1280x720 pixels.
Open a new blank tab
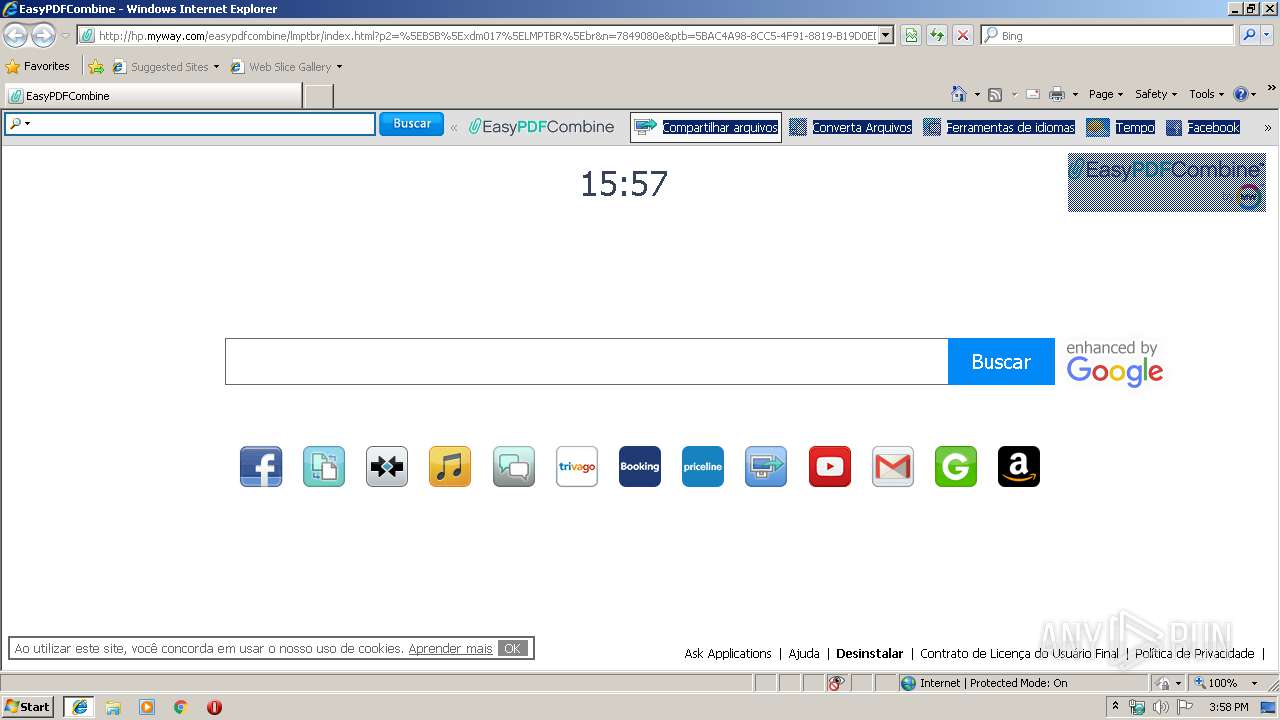coord(318,96)
